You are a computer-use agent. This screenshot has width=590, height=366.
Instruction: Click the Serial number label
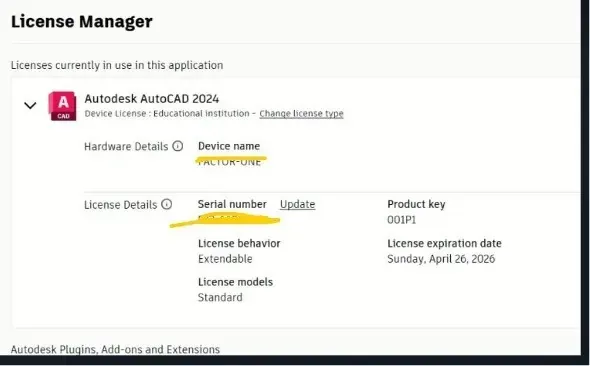click(x=232, y=204)
